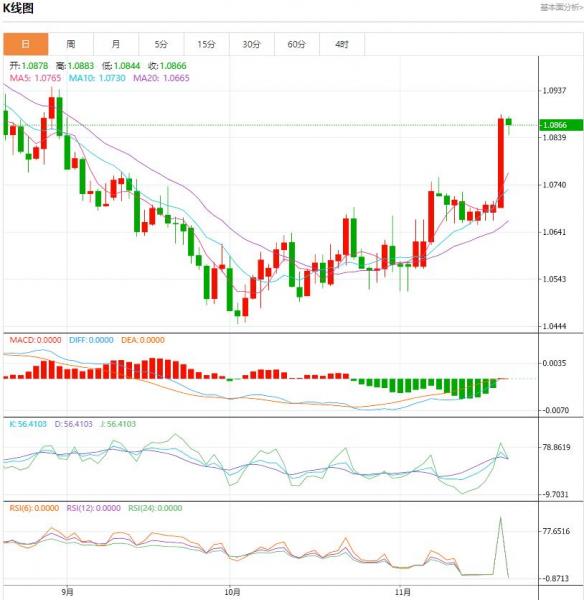Open the 5分 timeframe tab
The image size is (584, 600).
click(x=161, y=44)
